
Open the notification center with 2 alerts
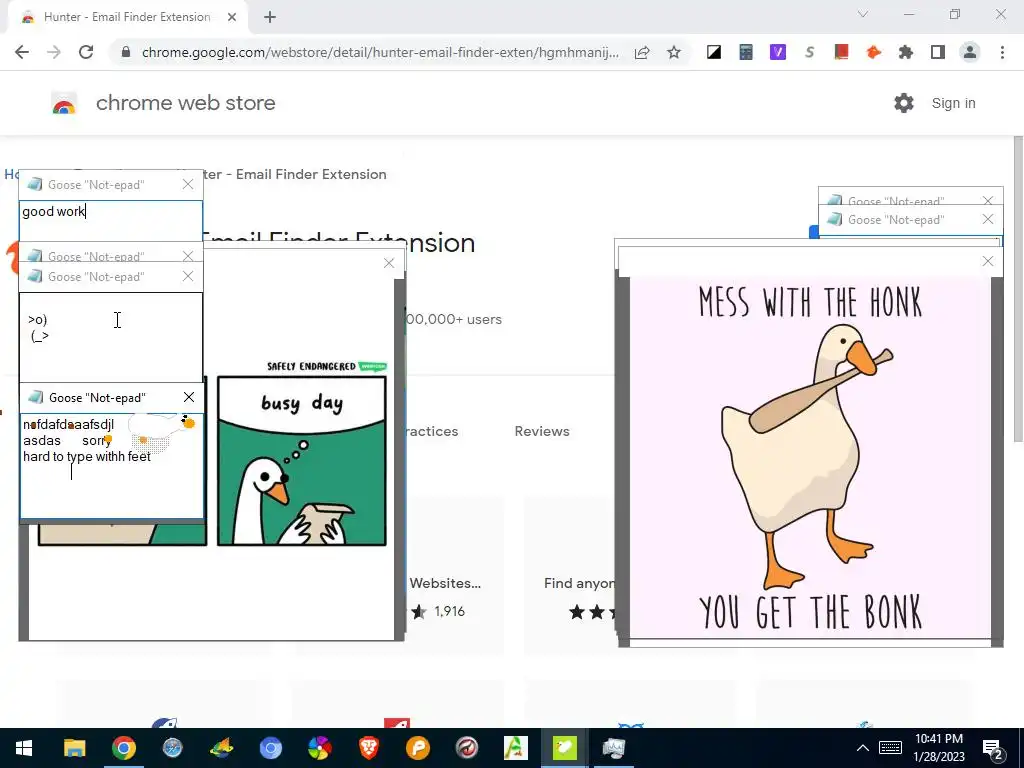coord(993,749)
